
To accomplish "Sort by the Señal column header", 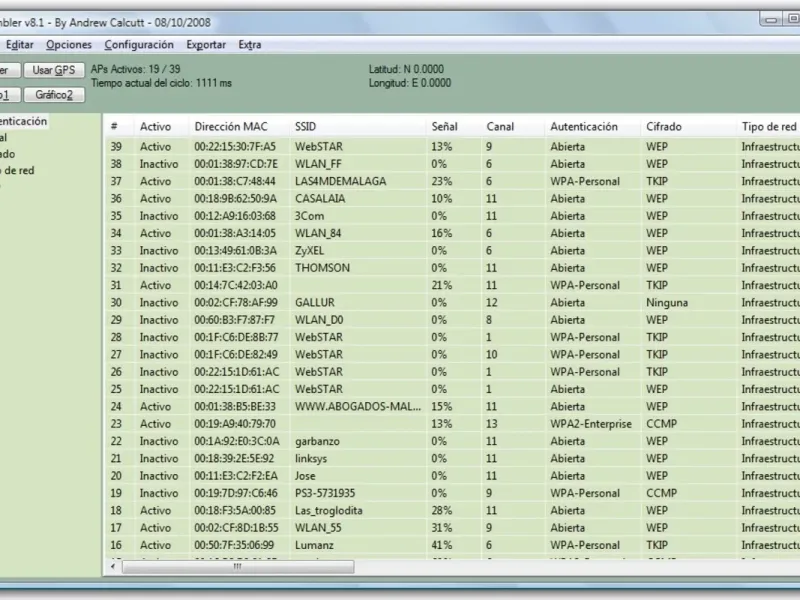I will pos(445,127).
